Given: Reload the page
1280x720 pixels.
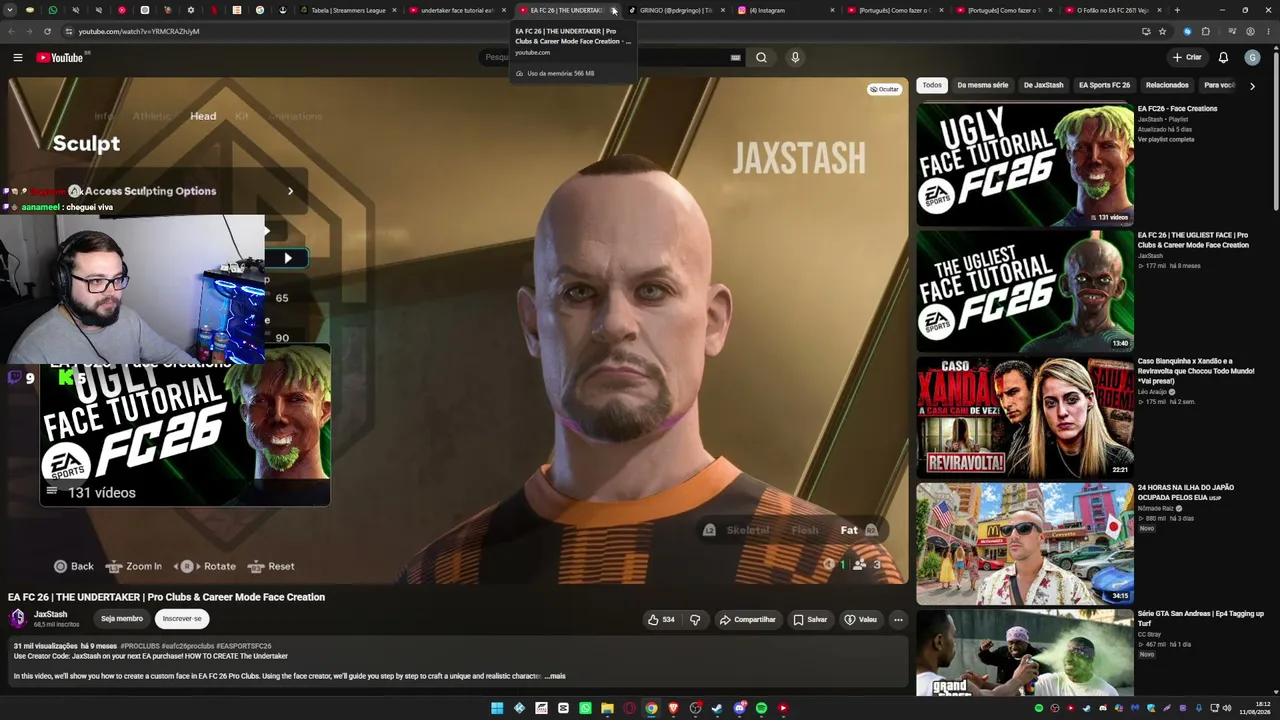Looking at the screenshot, I should coord(47,31).
